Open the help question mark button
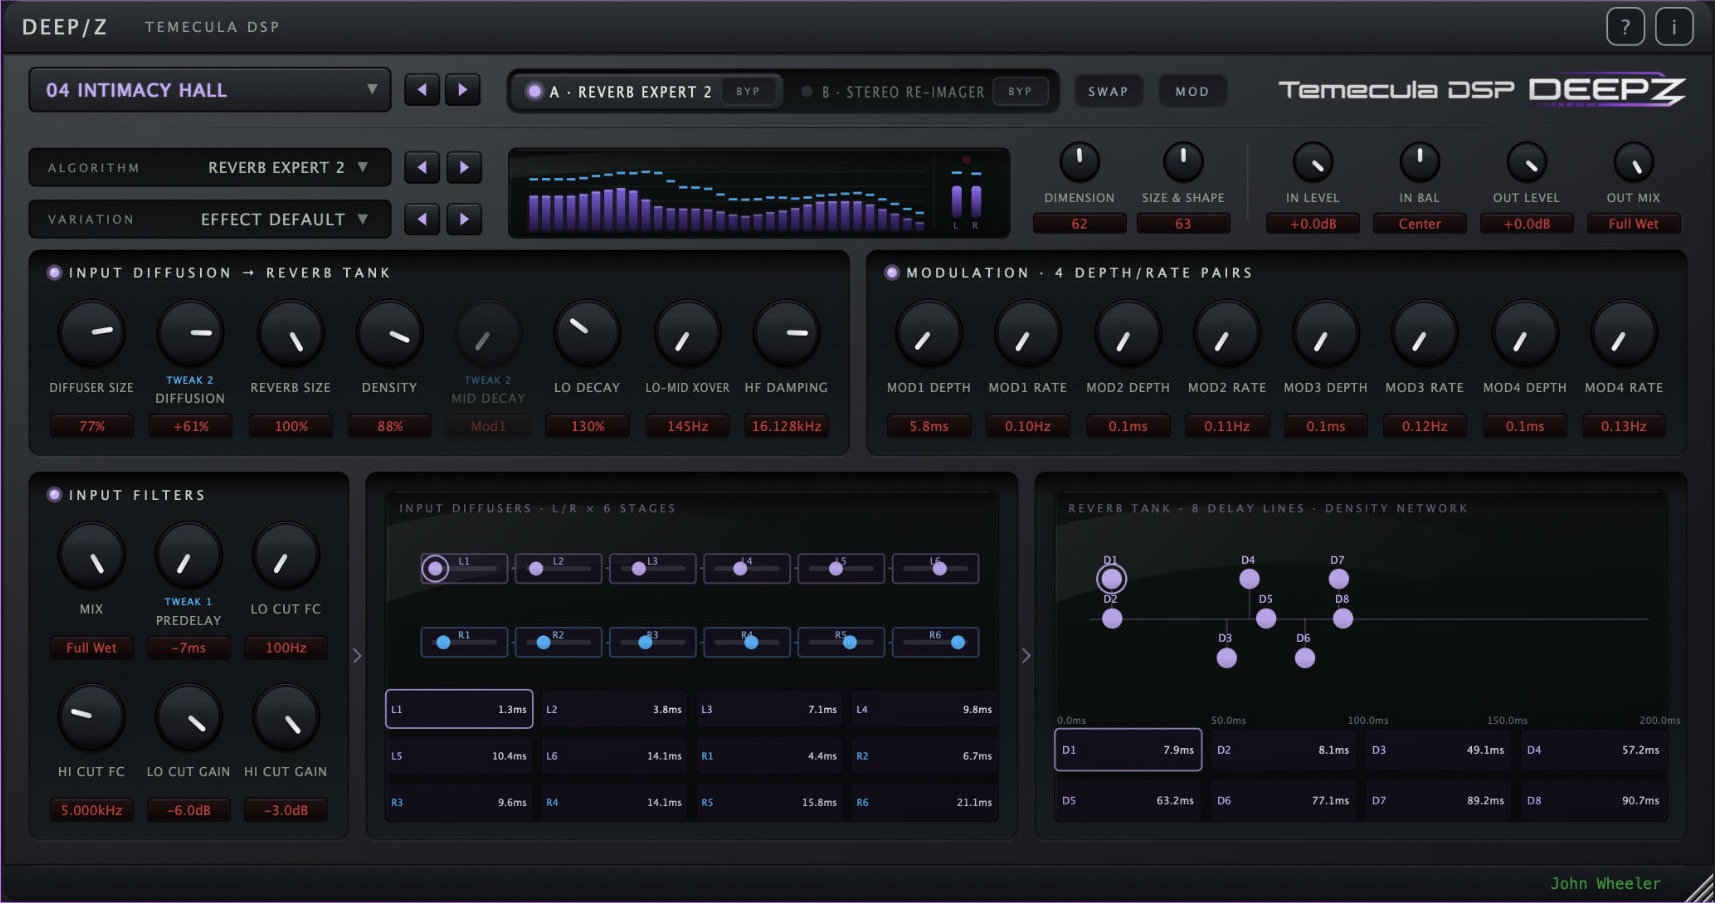 pos(1625,27)
